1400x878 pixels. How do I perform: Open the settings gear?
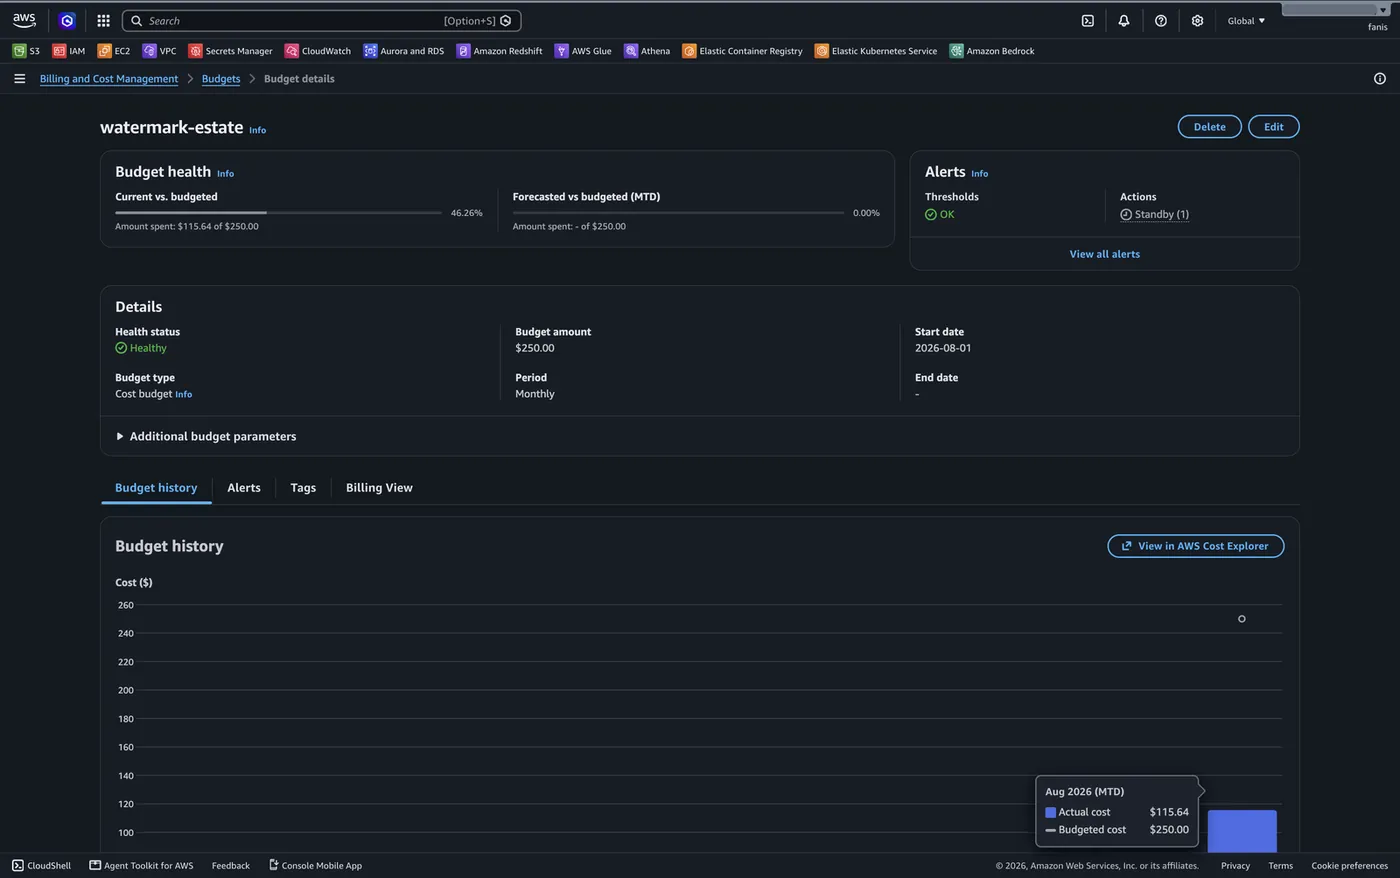[x=1197, y=21]
